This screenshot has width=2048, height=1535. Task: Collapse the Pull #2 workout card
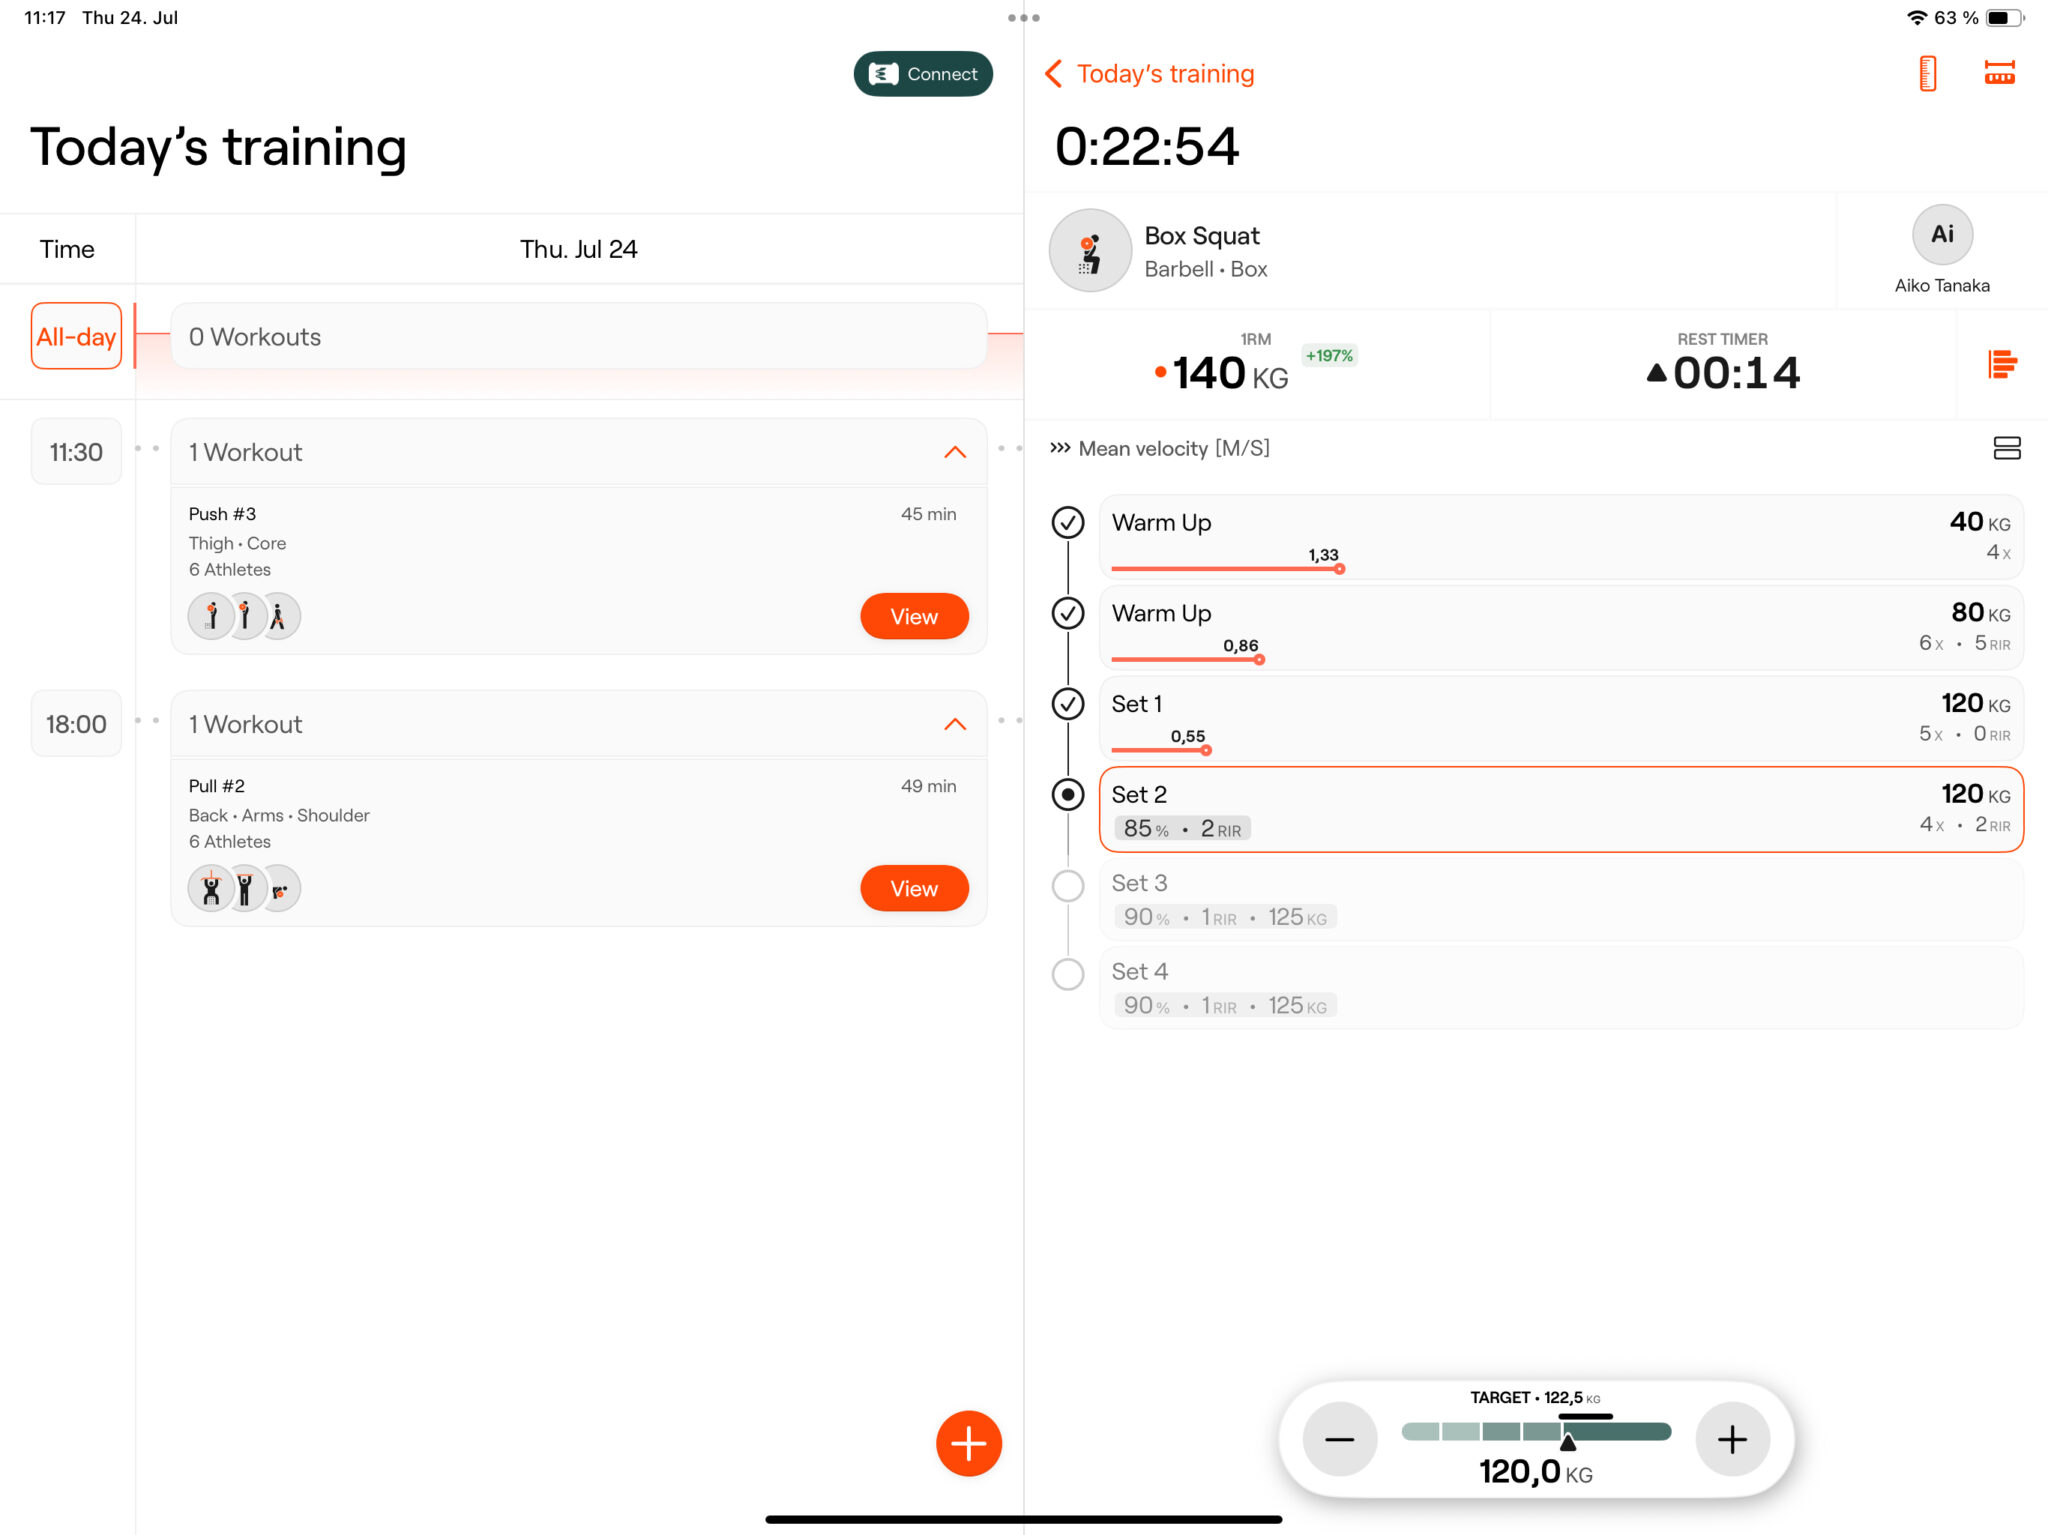click(x=955, y=724)
